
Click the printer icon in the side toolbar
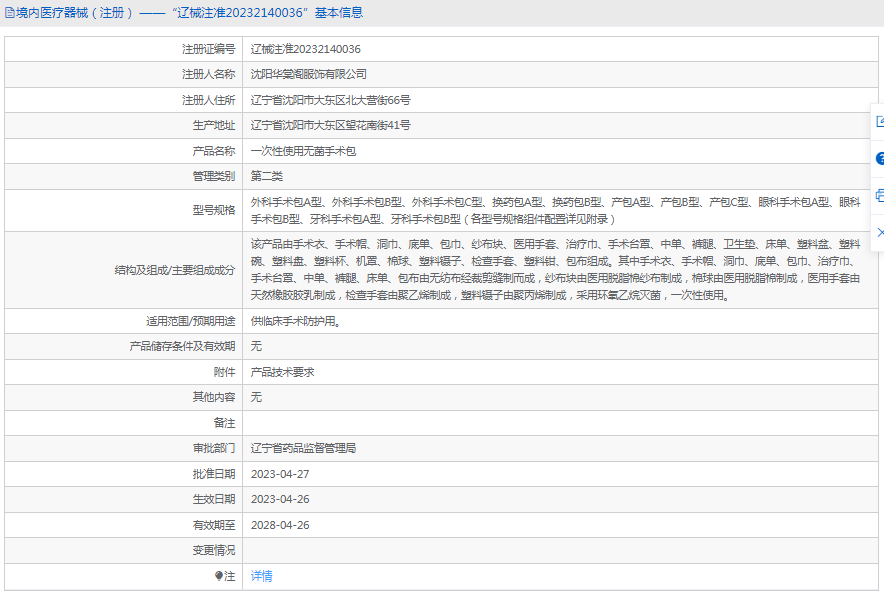coord(880,196)
